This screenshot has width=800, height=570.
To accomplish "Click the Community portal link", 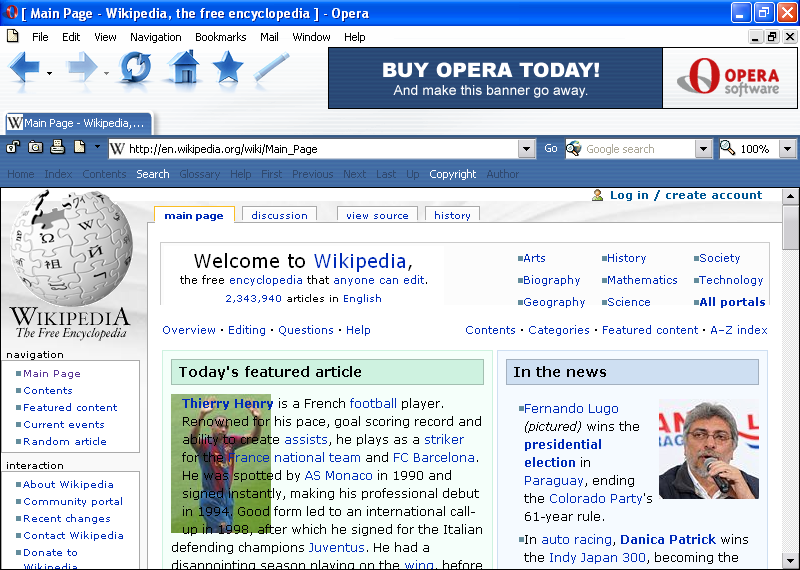I will [x=73, y=502].
